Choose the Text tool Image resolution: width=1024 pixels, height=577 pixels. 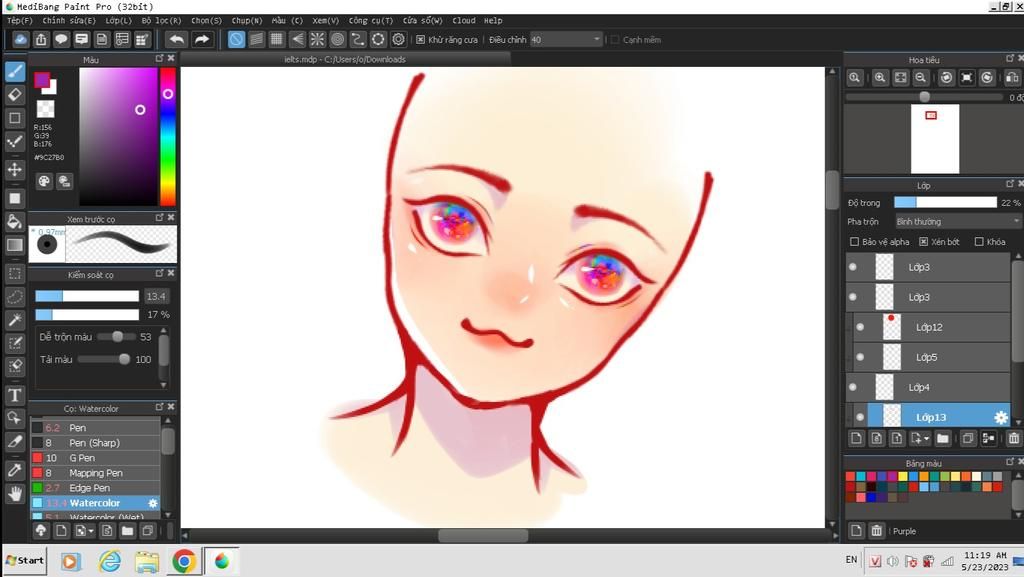(x=15, y=395)
